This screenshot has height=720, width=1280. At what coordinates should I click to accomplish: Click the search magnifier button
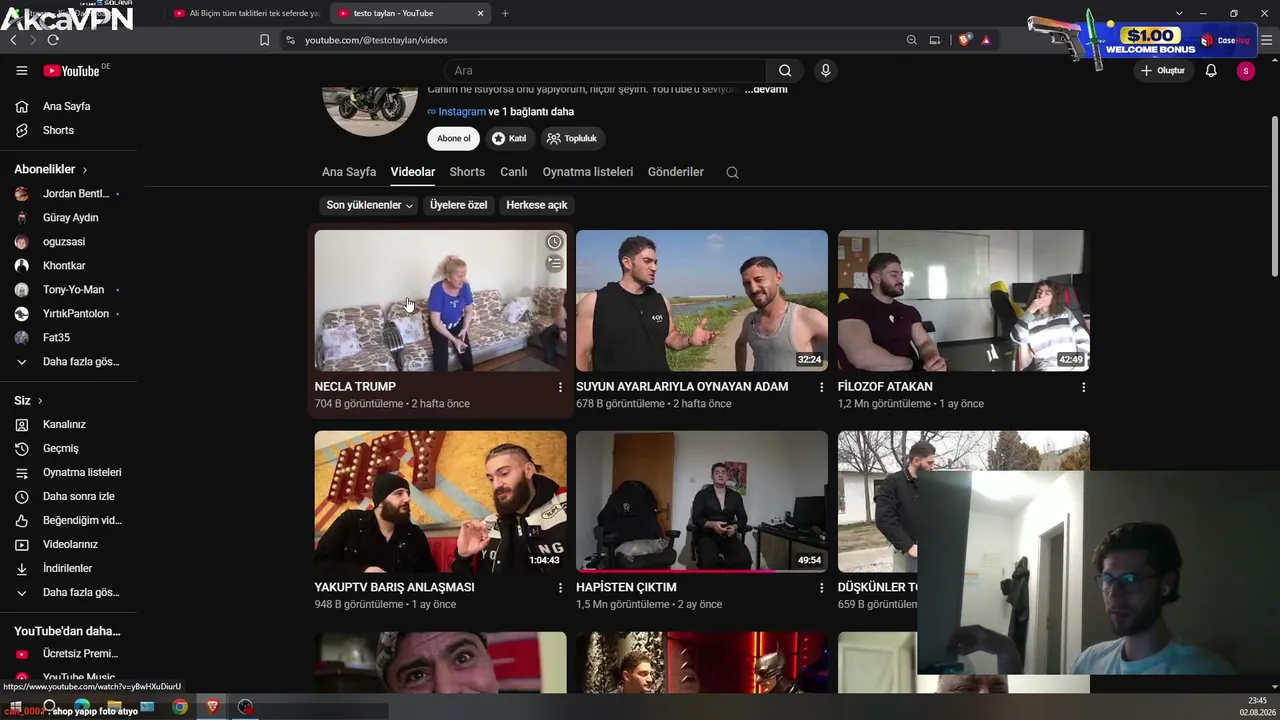pyautogui.click(x=785, y=71)
